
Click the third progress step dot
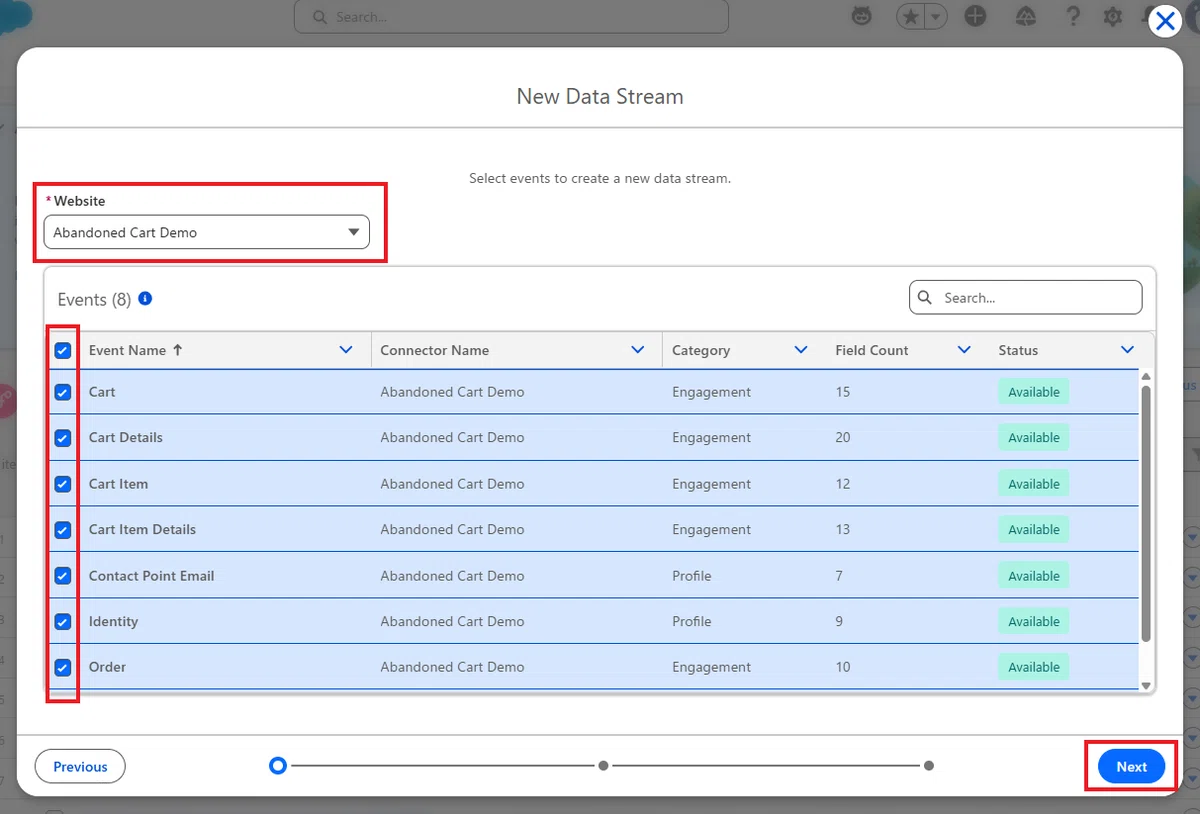coord(929,766)
